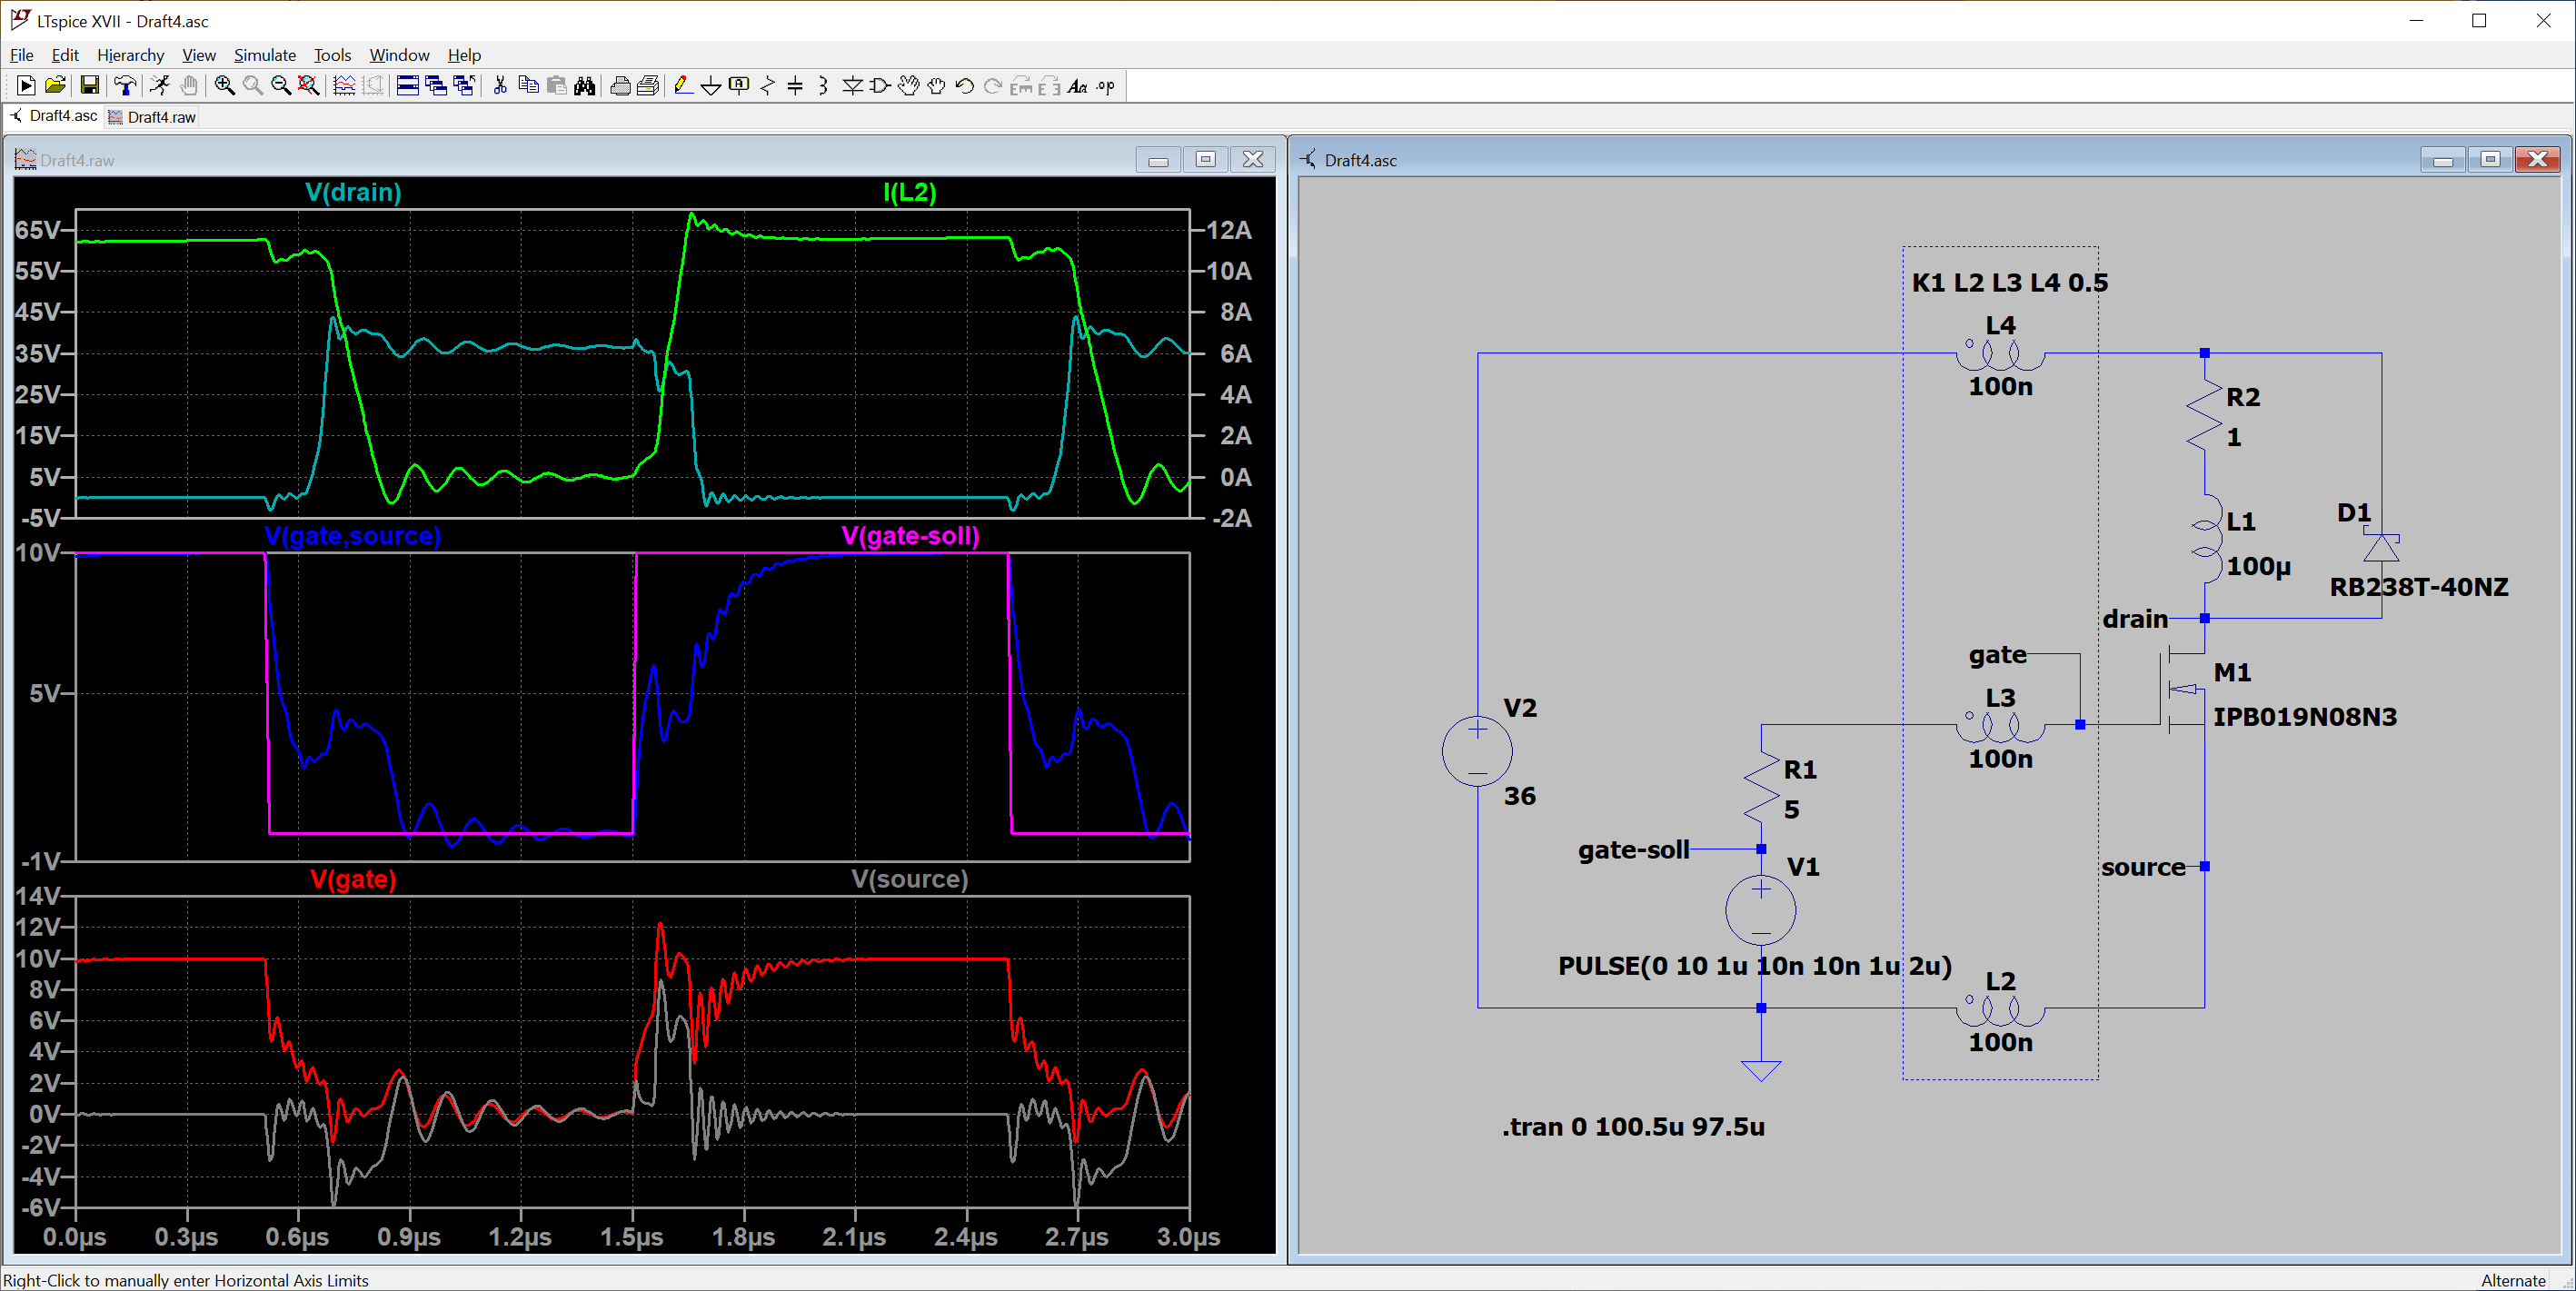
Task: Click the Tile windows horizontally icon
Action: pos(407,86)
